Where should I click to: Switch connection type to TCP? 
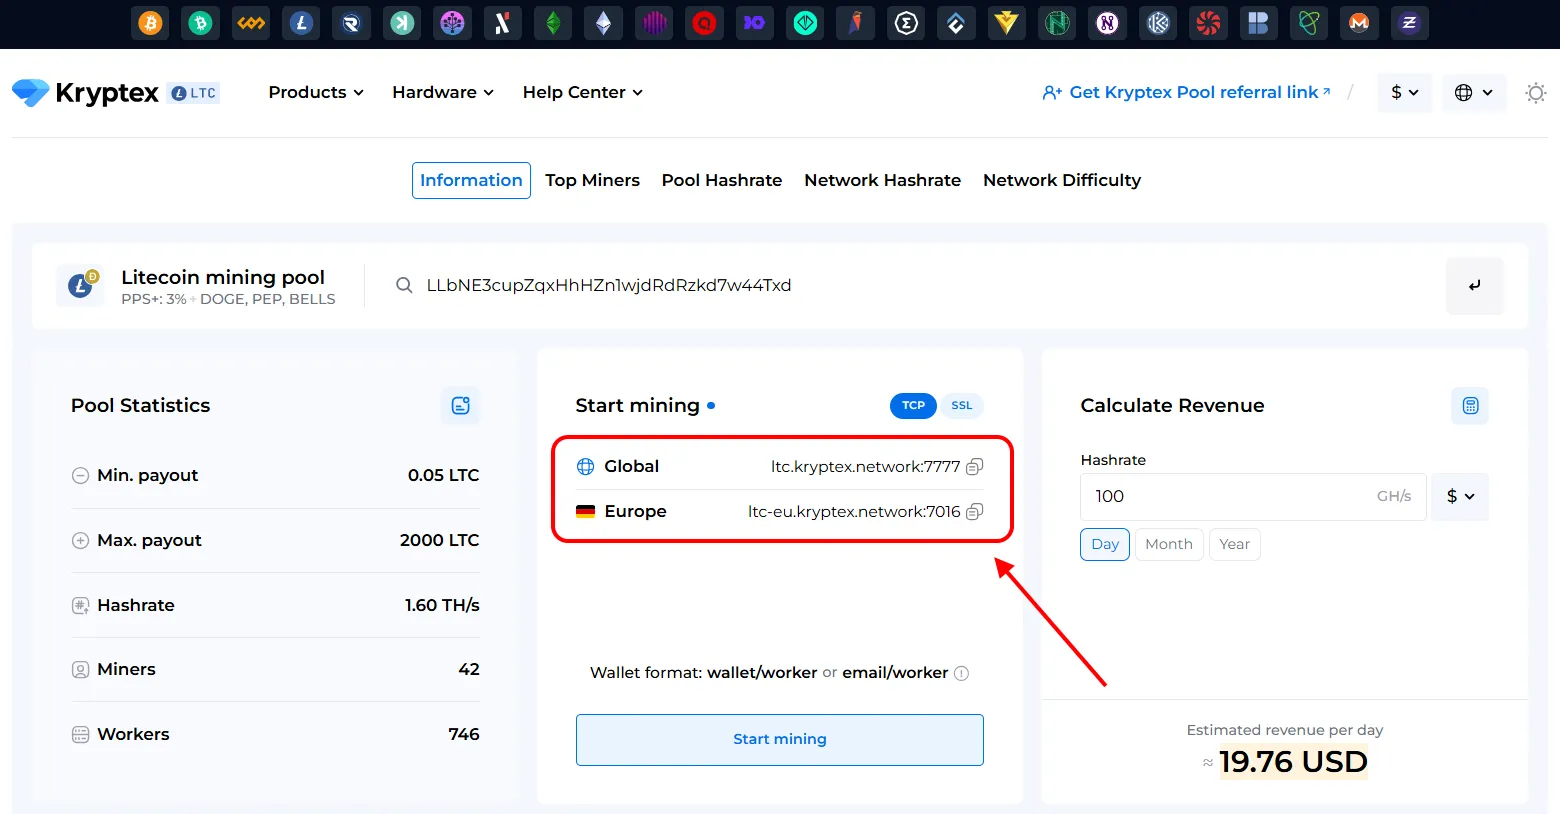click(913, 406)
